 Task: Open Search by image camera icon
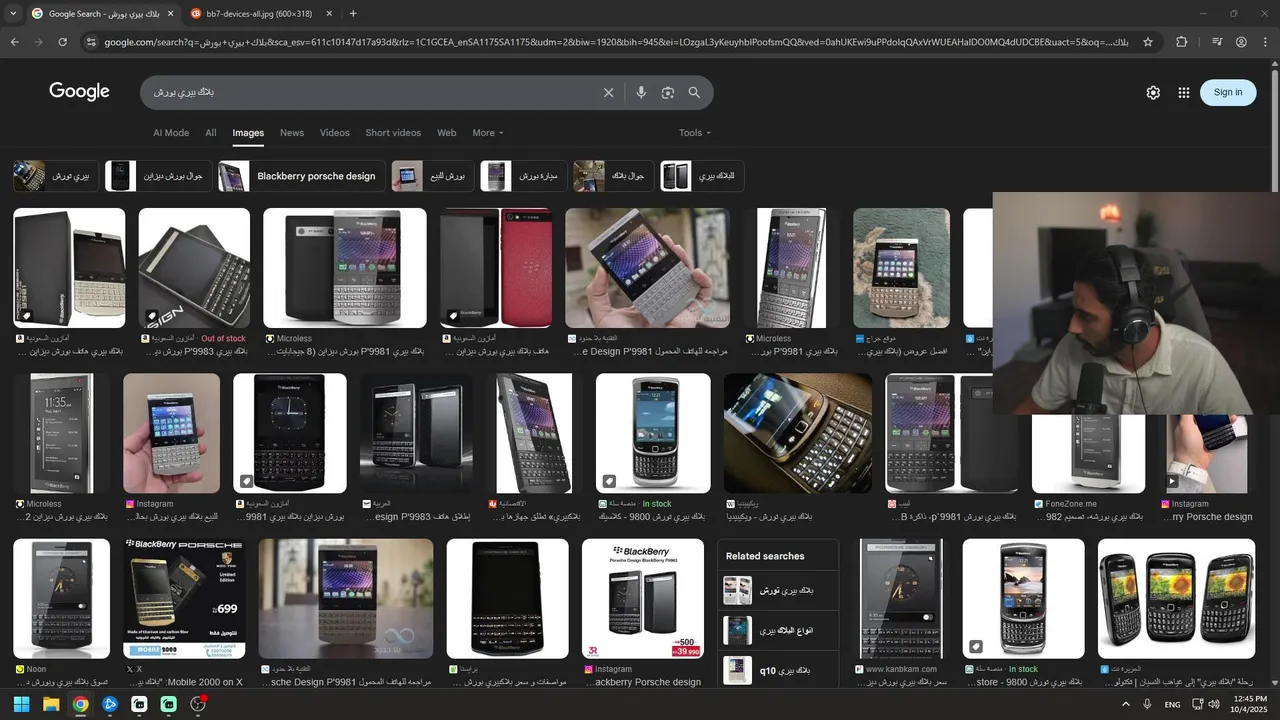tap(667, 93)
